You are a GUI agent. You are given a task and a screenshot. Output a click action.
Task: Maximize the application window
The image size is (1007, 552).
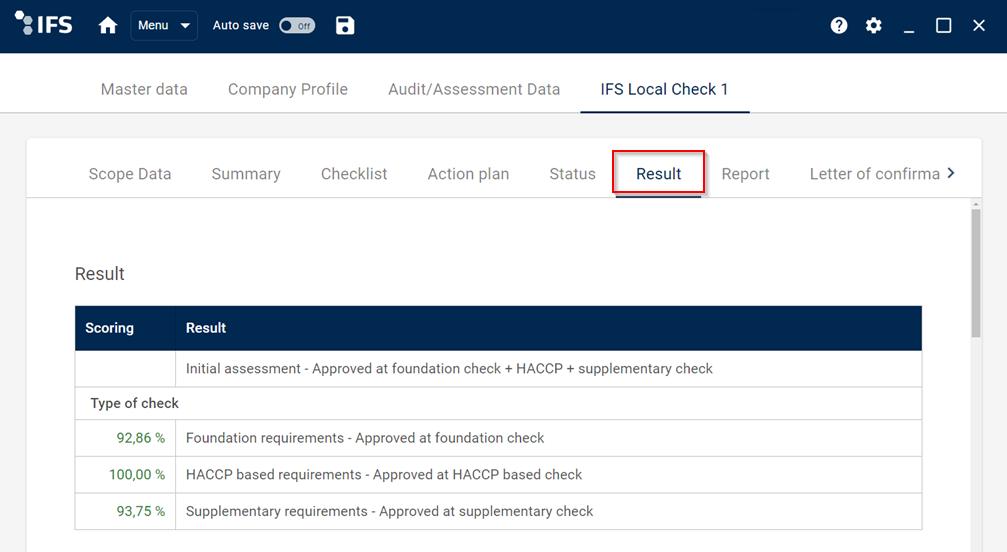pyautogui.click(x=943, y=26)
